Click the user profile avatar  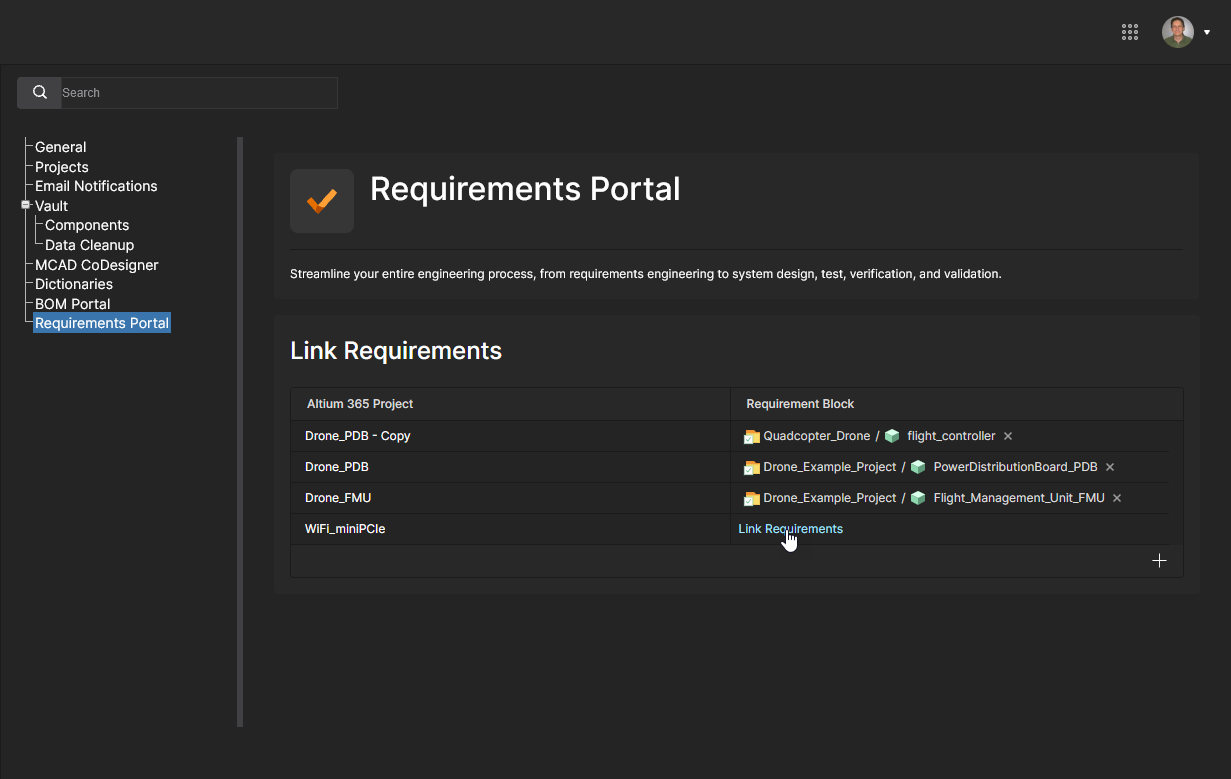click(1177, 32)
